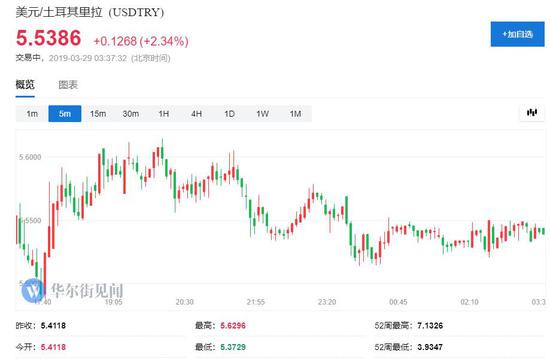Open the 图表 tab
The width and height of the screenshot is (550, 362).
(68, 85)
